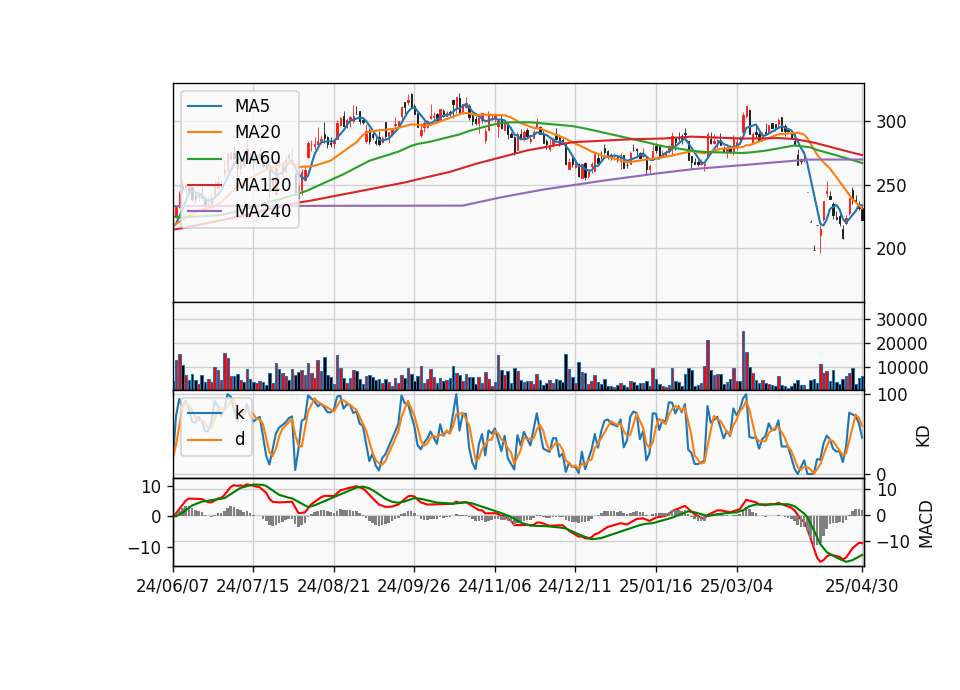The image size is (960, 690).
Task: Click the 25/01/16 date label
Action: pos(656,586)
